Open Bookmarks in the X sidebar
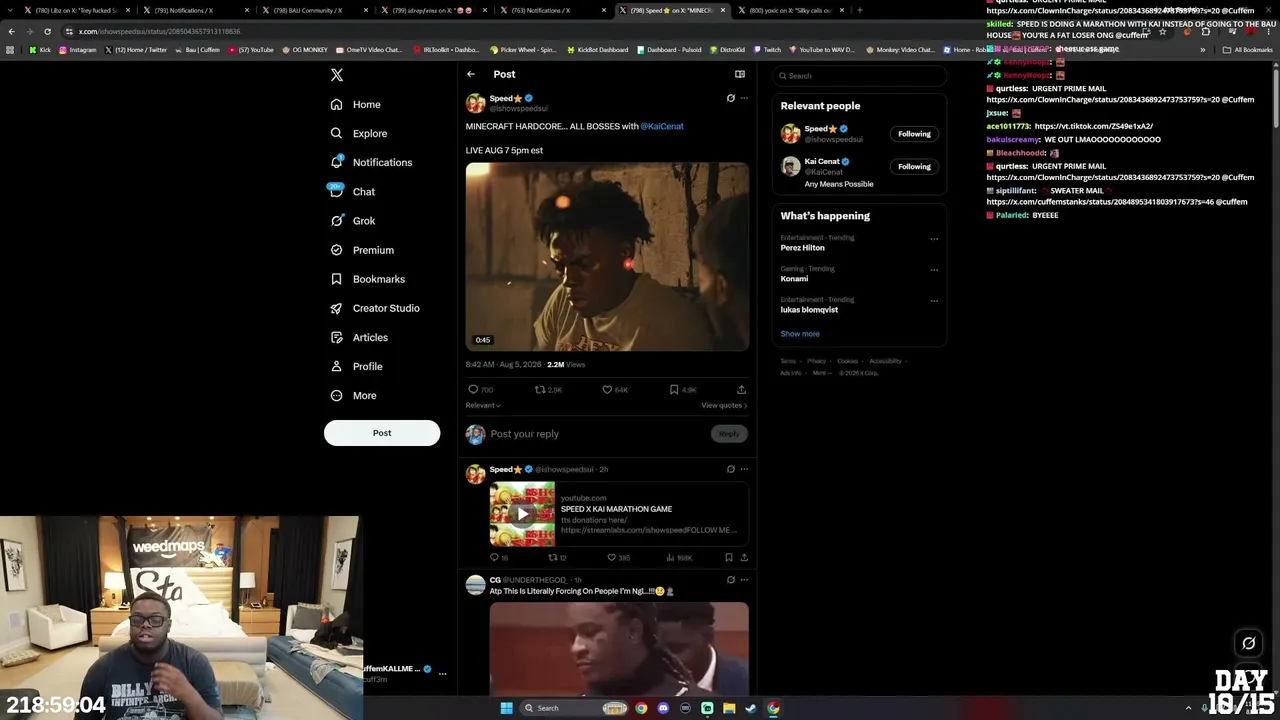 pyautogui.click(x=367, y=279)
